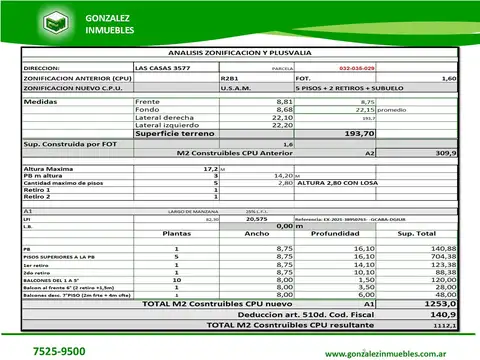This screenshot has width=480, height=360.
Task: Click the LARGO DE MANZANA header
Action: [x=193, y=212]
